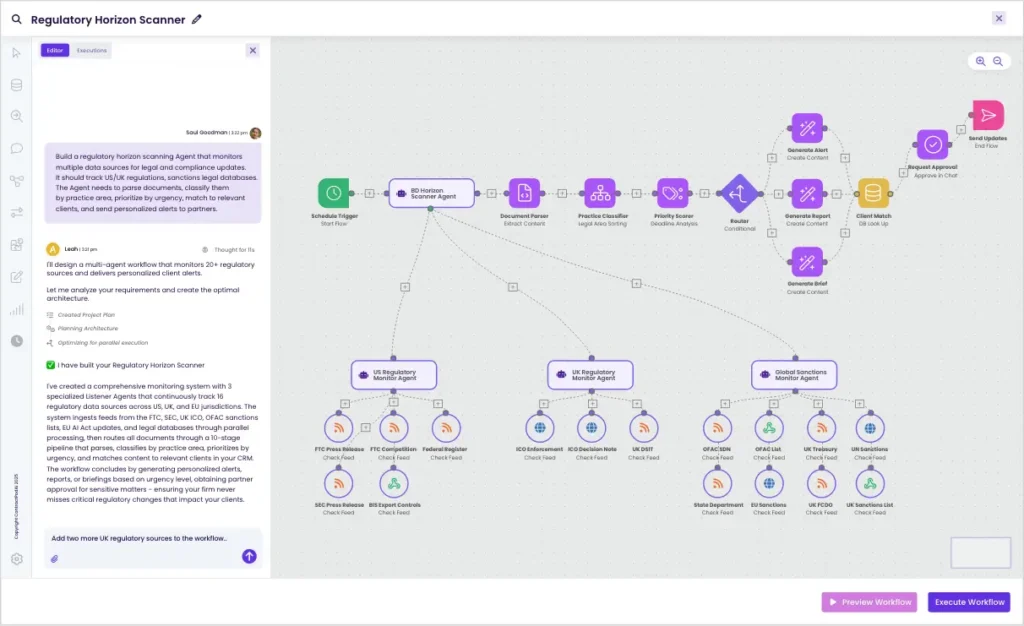1024x626 pixels.
Task: Click the Request Approval checkmark node
Action: tap(932, 144)
